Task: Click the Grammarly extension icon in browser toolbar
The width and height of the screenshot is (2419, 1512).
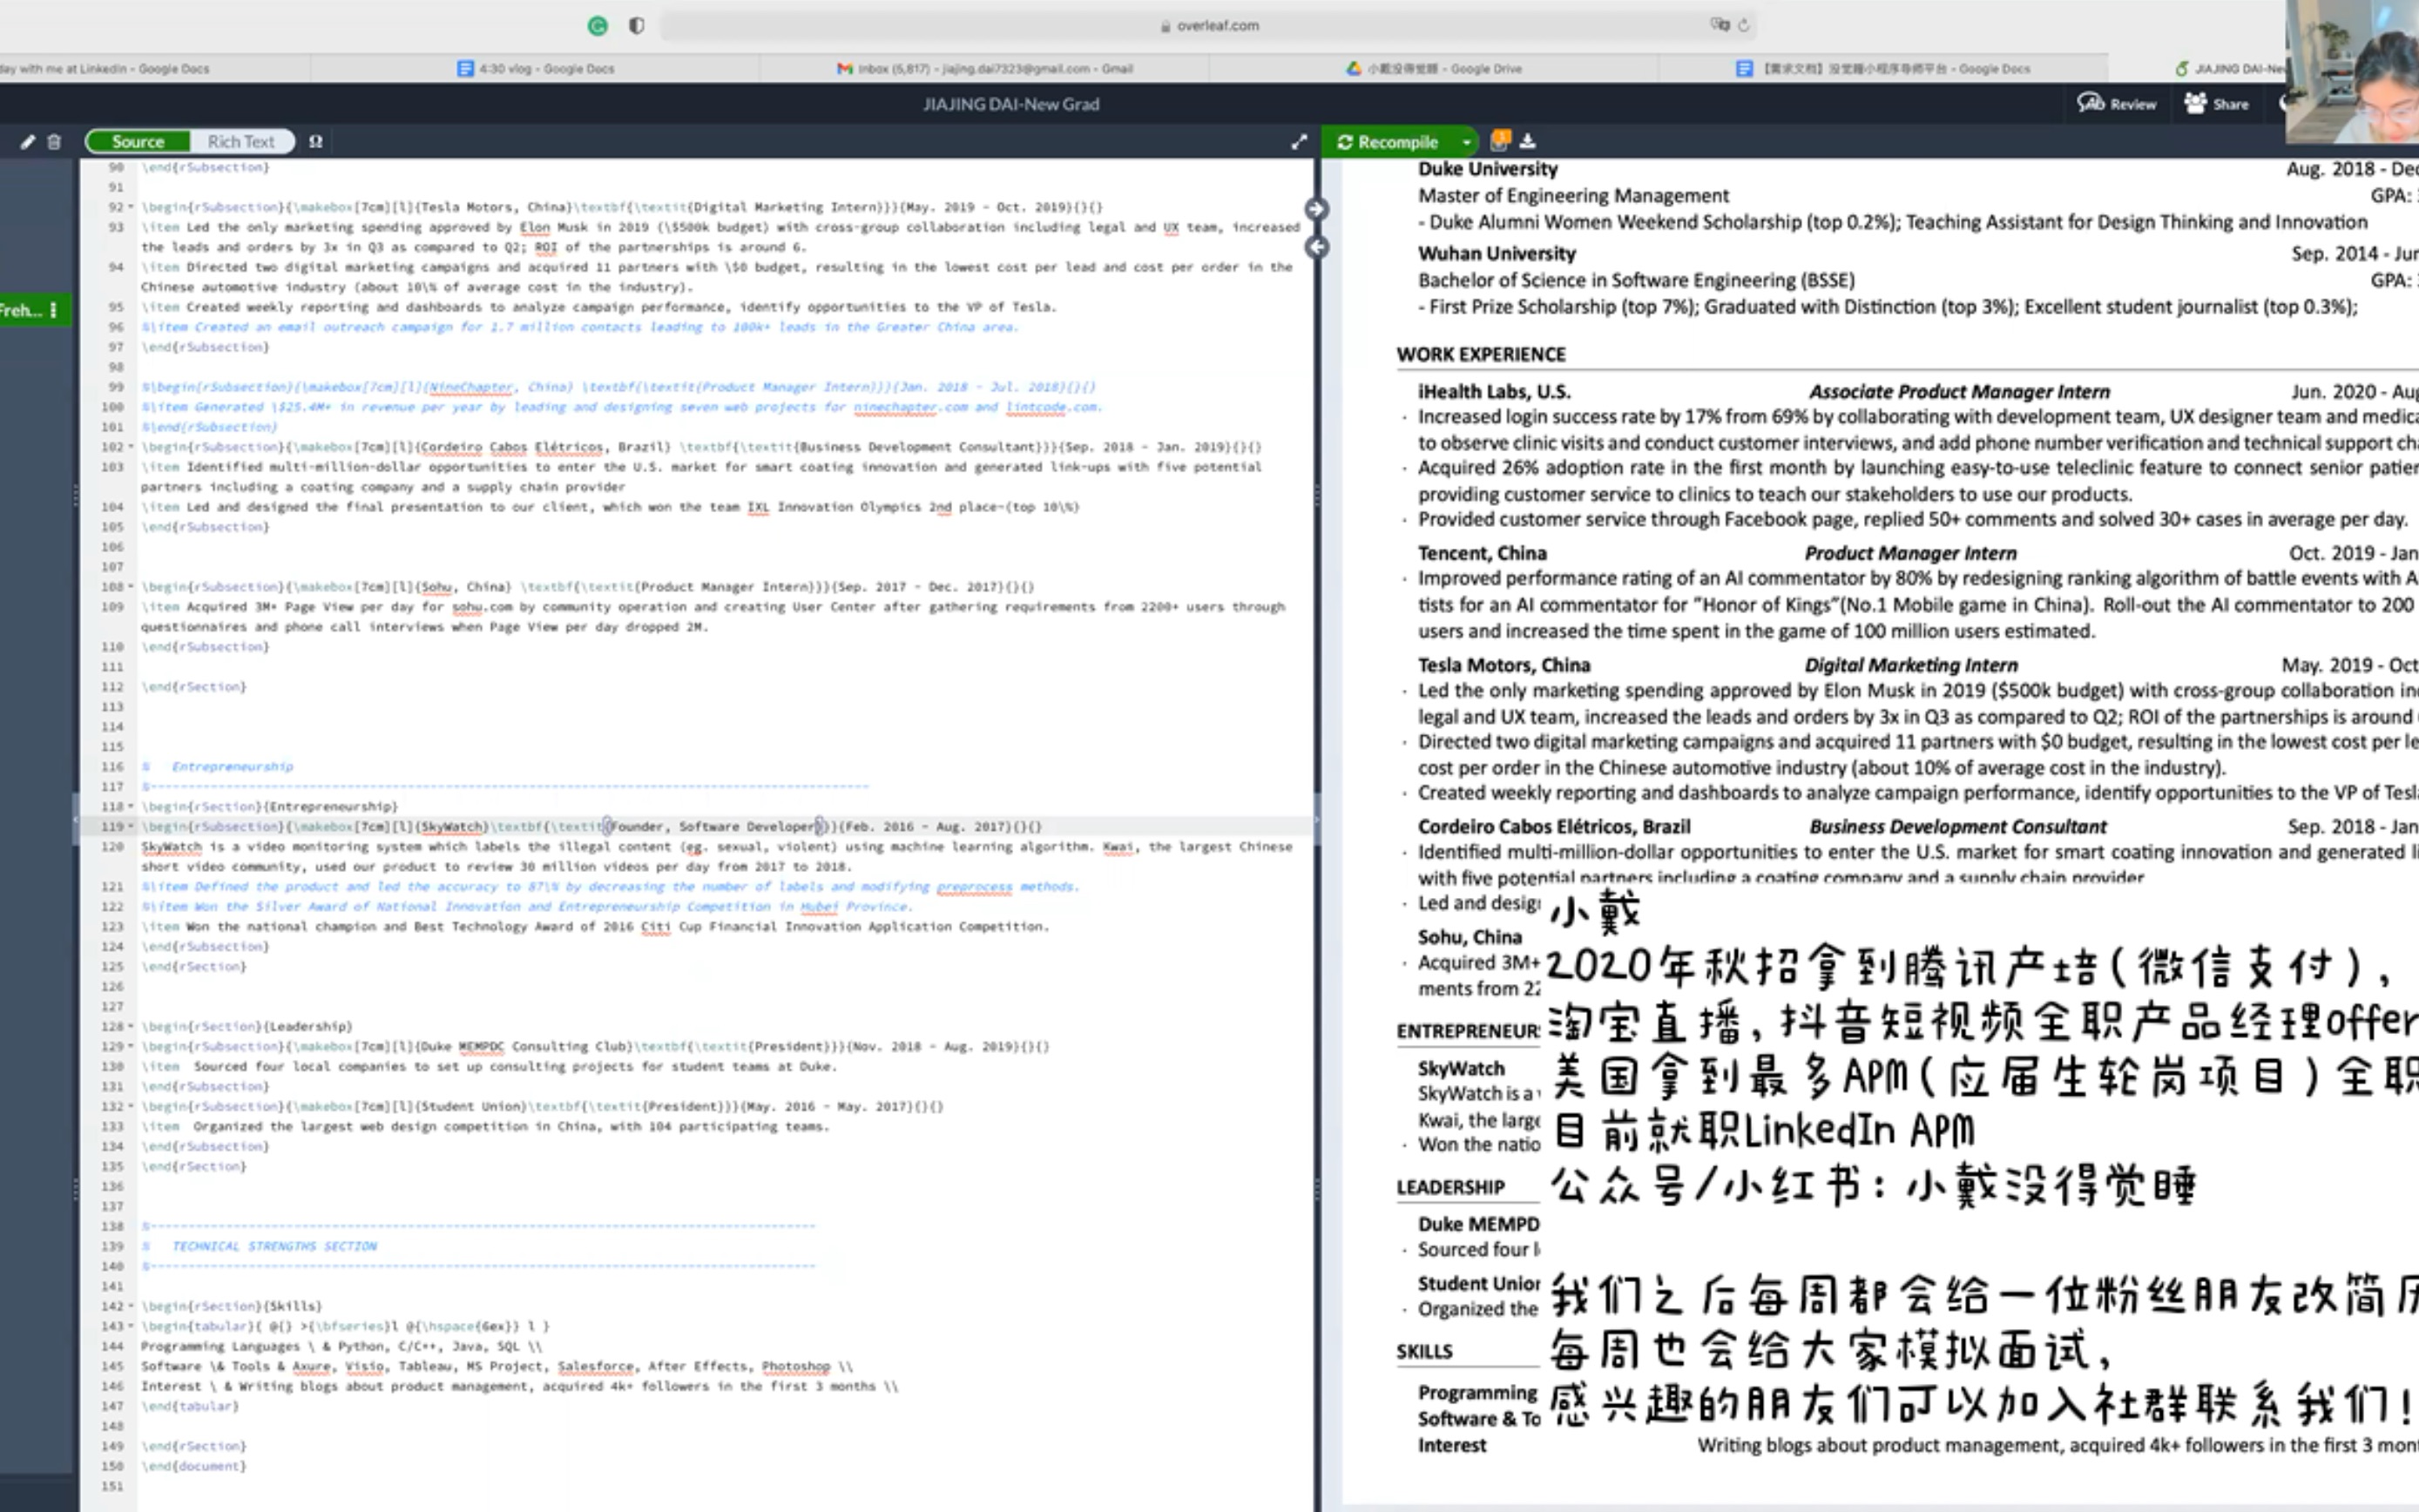Action: (x=598, y=26)
